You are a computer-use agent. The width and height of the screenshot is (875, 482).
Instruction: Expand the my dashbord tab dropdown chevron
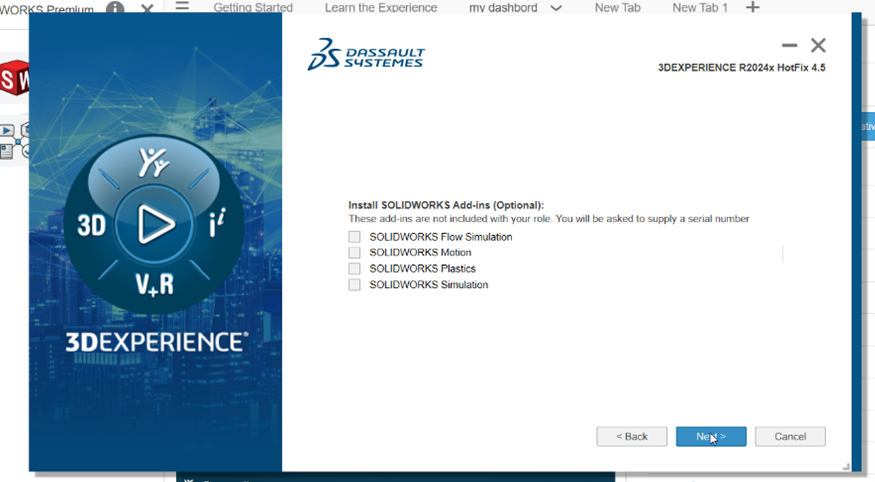pos(557,8)
